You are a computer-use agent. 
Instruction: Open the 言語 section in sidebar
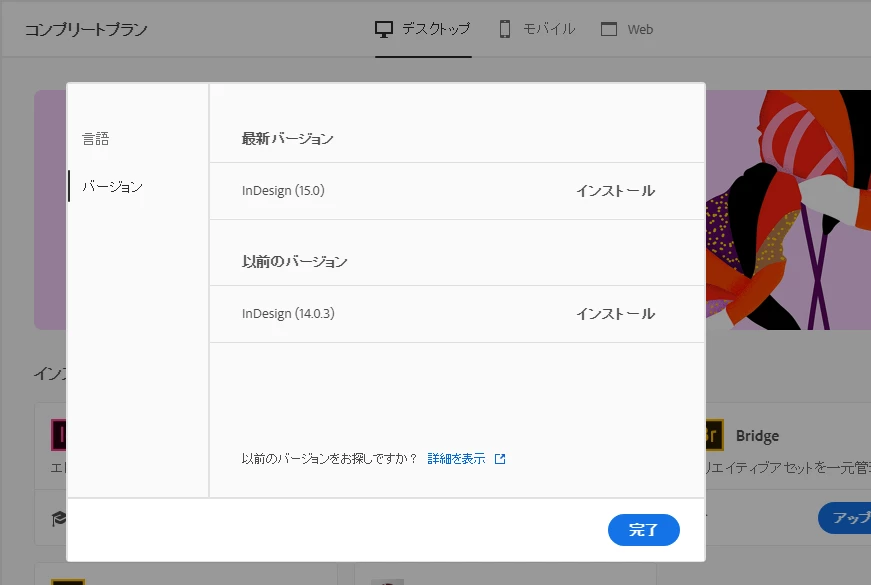pyautogui.click(x=96, y=138)
